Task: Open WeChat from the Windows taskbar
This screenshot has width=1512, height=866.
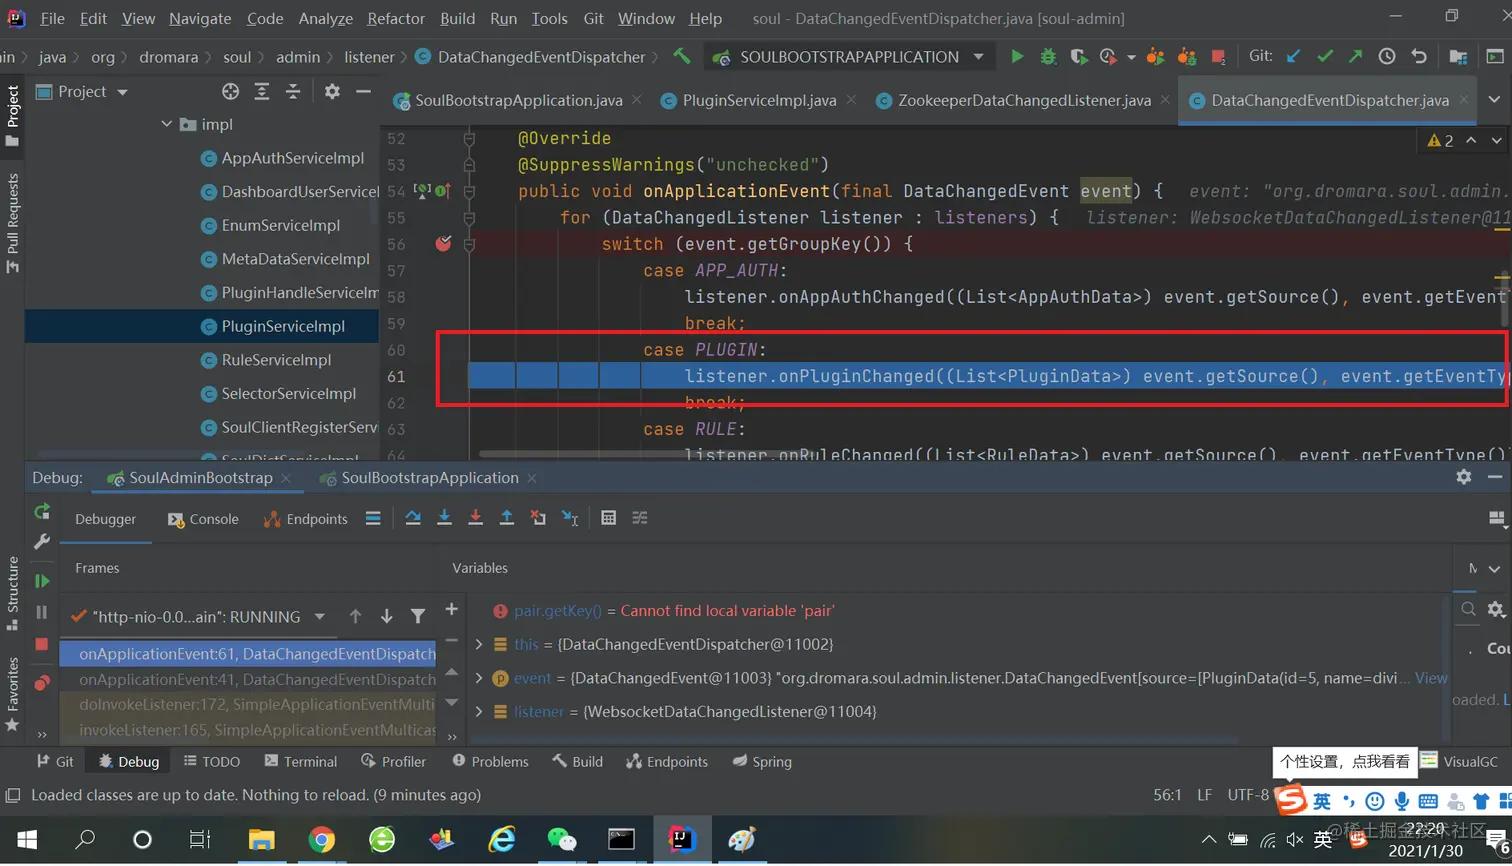Action: pos(562,839)
